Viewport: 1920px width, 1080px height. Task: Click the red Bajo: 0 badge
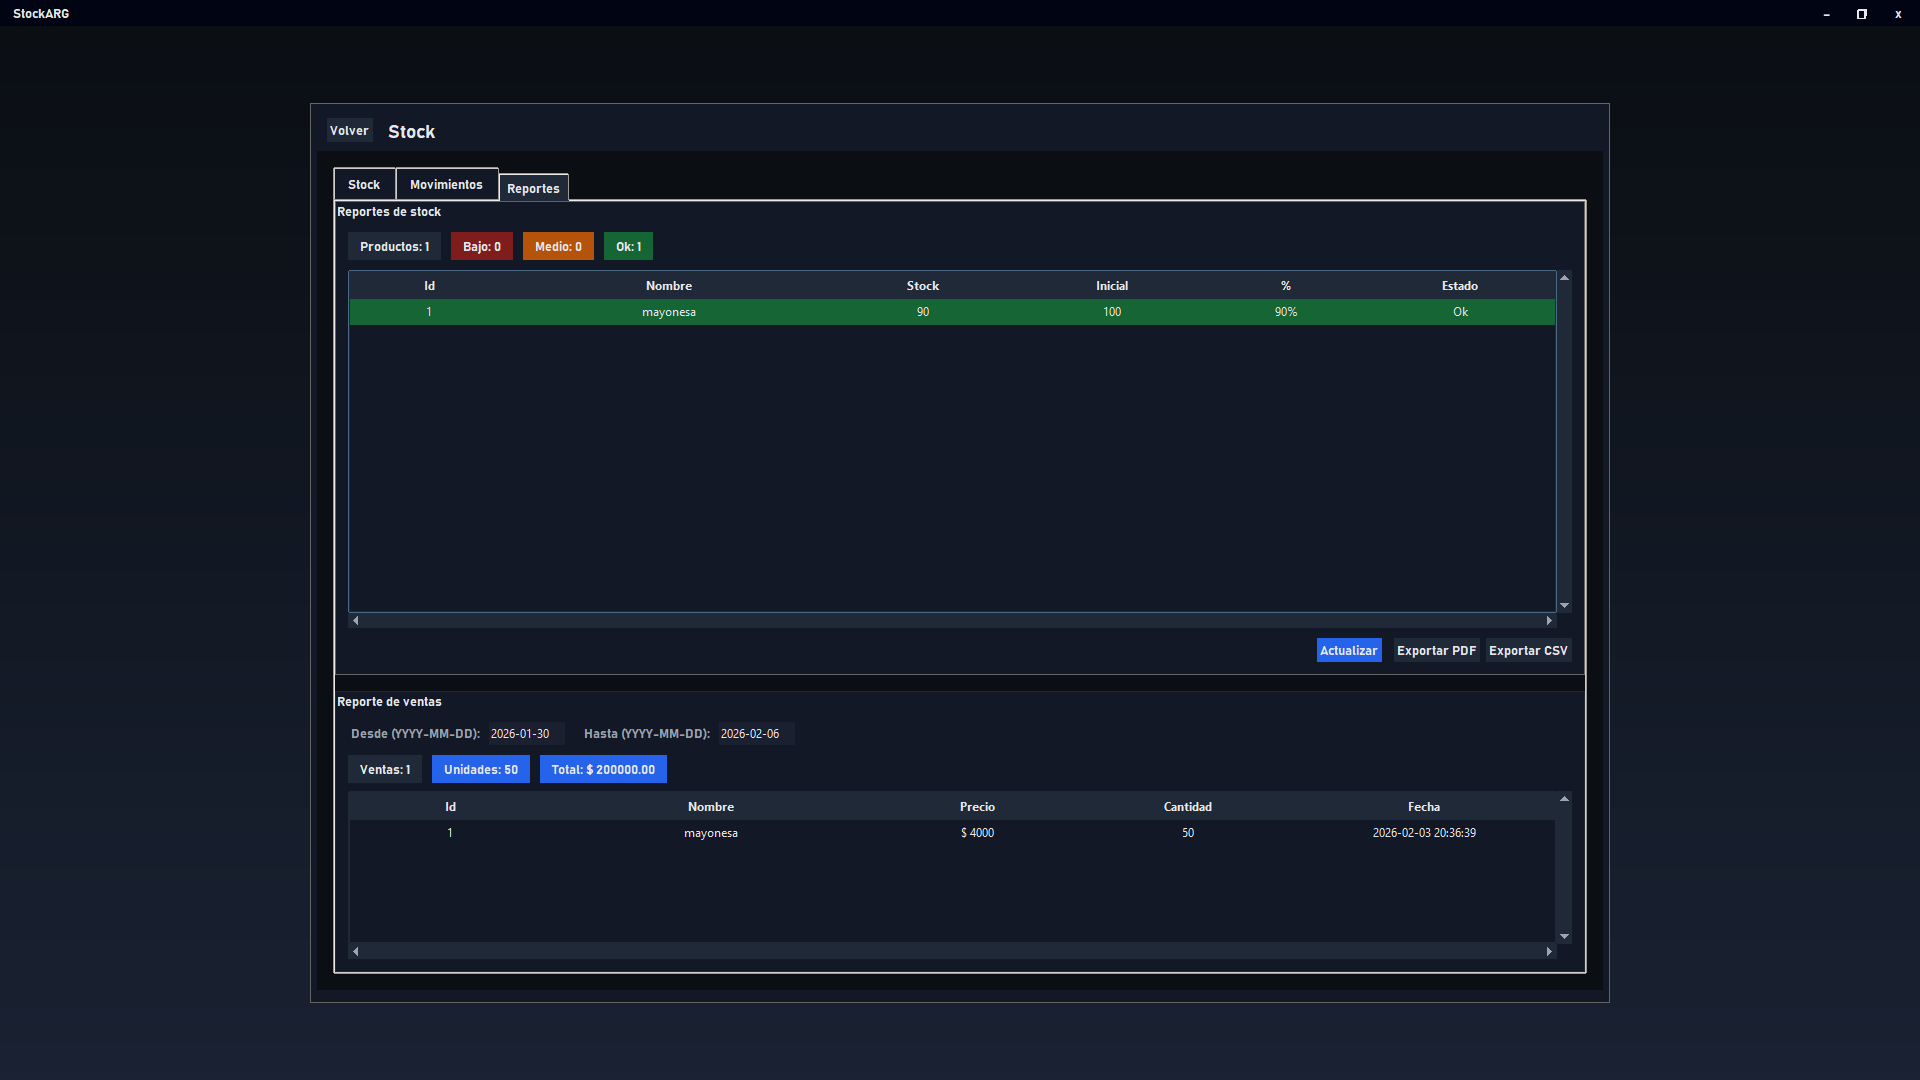pyautogui.click(x=481, y=247)
